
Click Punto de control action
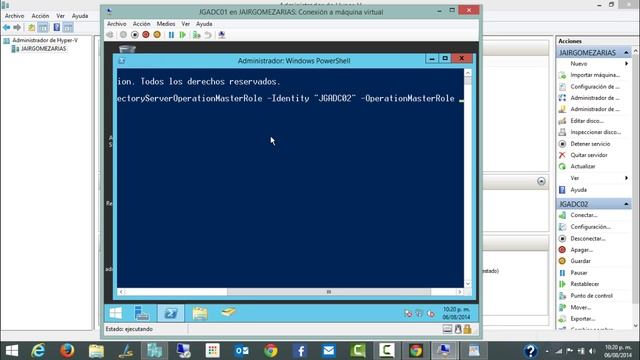pyautogui.click(x=591, y=296)
